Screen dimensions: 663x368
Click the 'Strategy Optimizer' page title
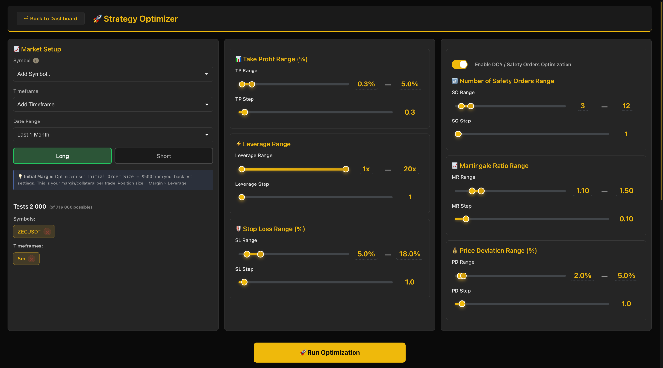click(141, 19)
